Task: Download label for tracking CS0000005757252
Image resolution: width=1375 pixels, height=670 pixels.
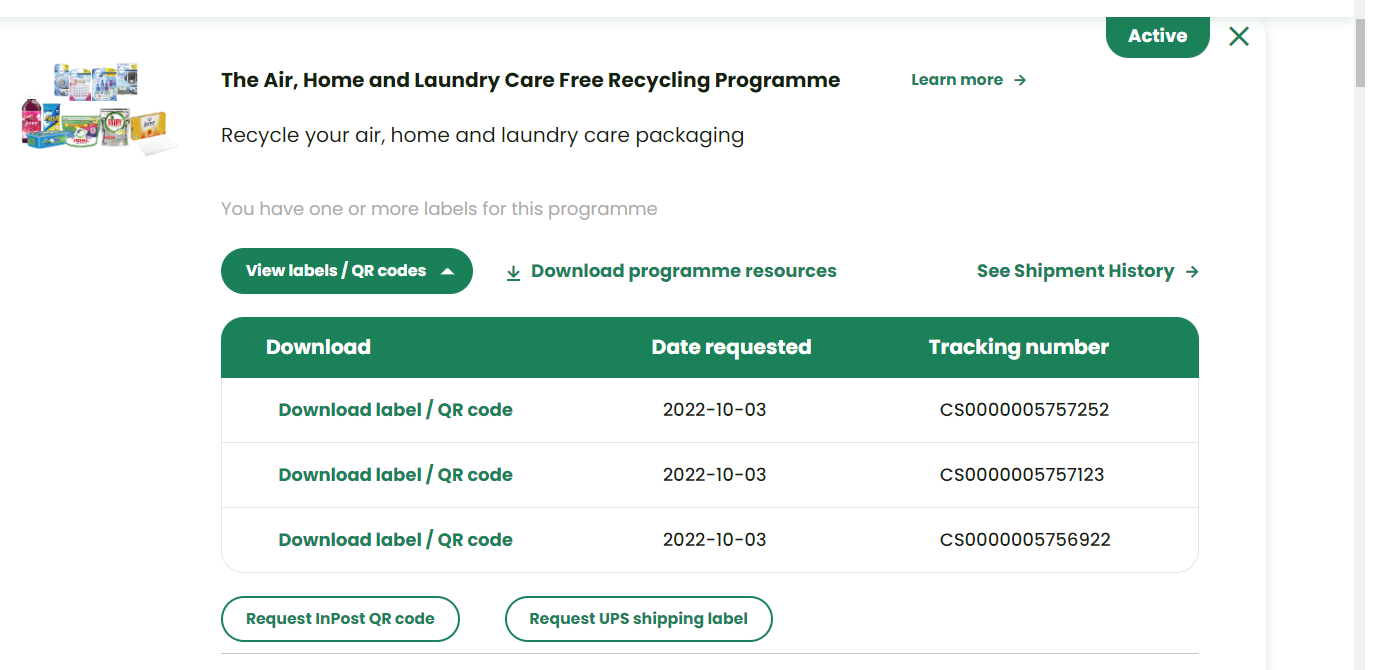Action: coord(395,410)
